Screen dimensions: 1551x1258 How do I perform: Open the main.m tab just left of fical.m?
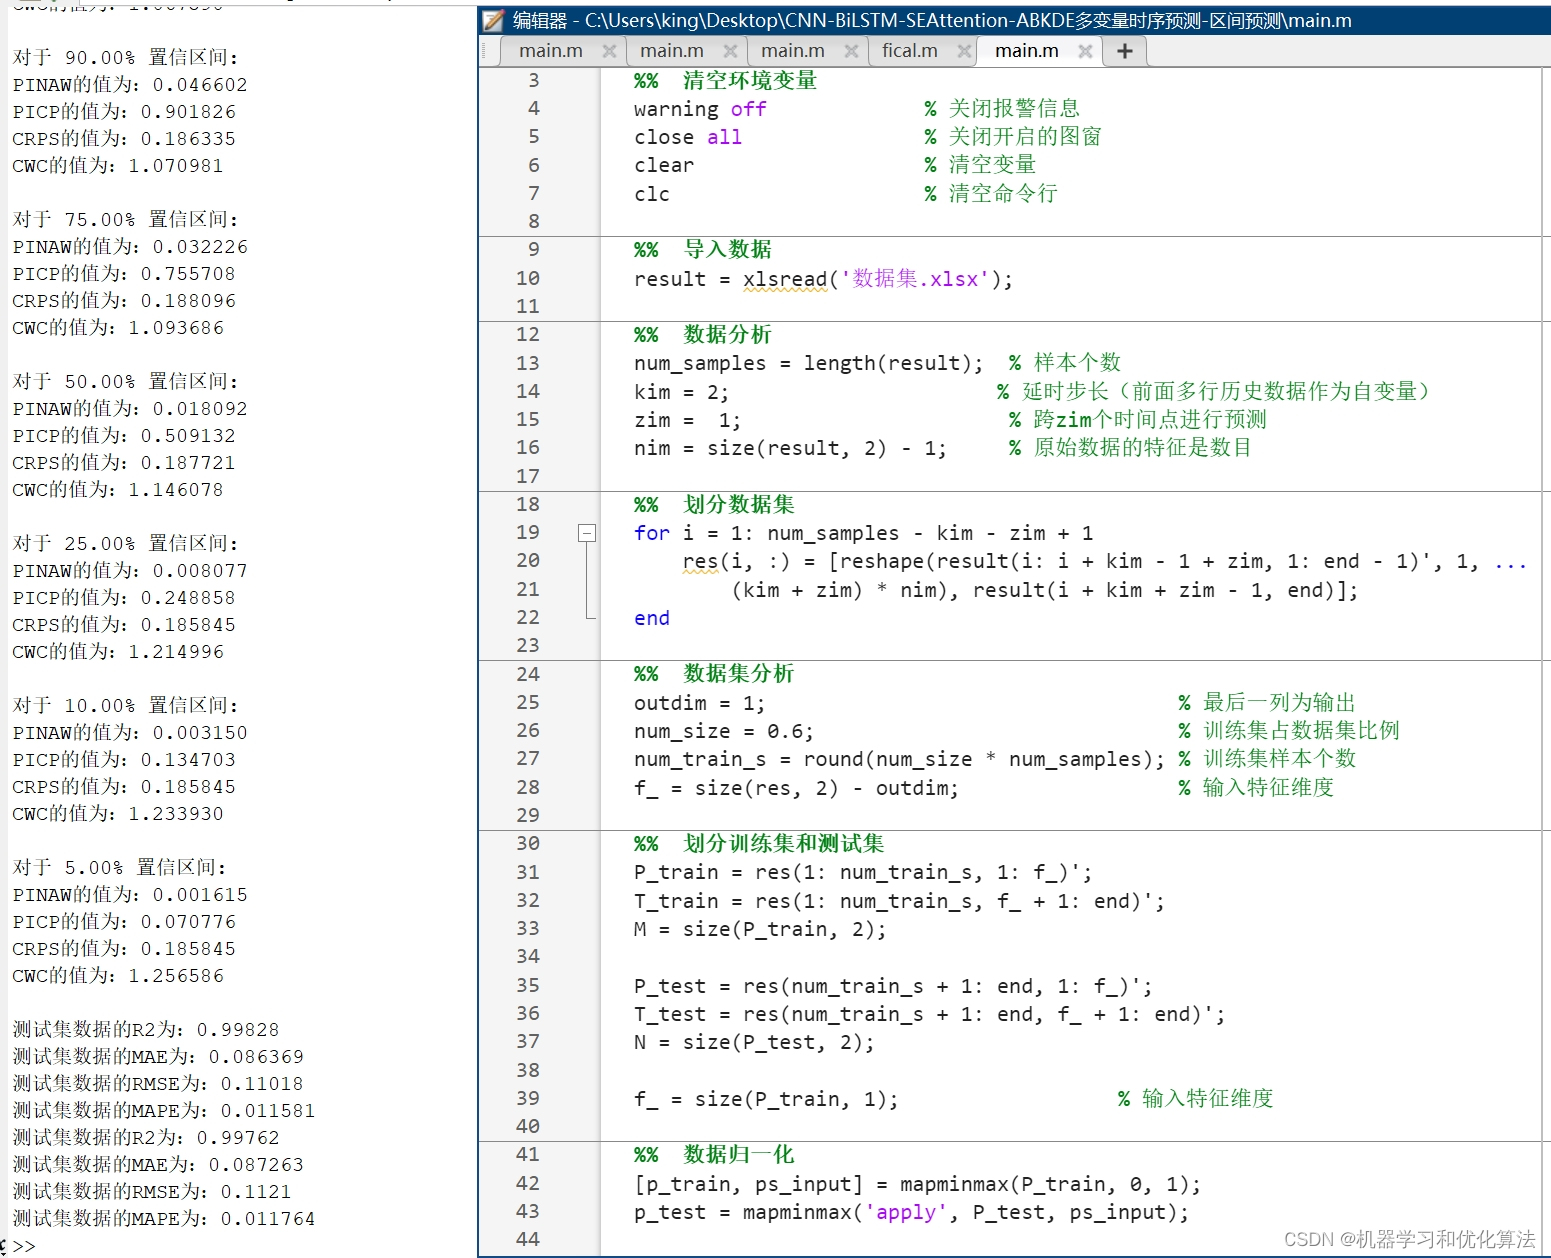click(793, 51)
